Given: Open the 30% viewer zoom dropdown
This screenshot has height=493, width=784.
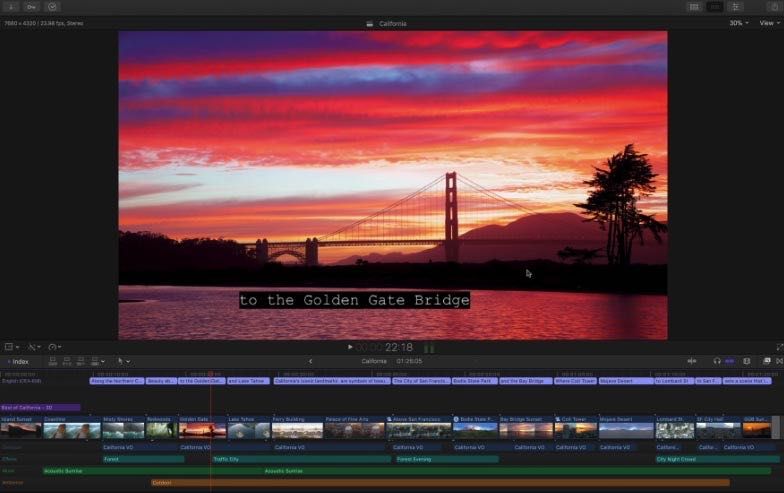Looking at the screenshot, I should pyautogui.click(x=739, y=23).
